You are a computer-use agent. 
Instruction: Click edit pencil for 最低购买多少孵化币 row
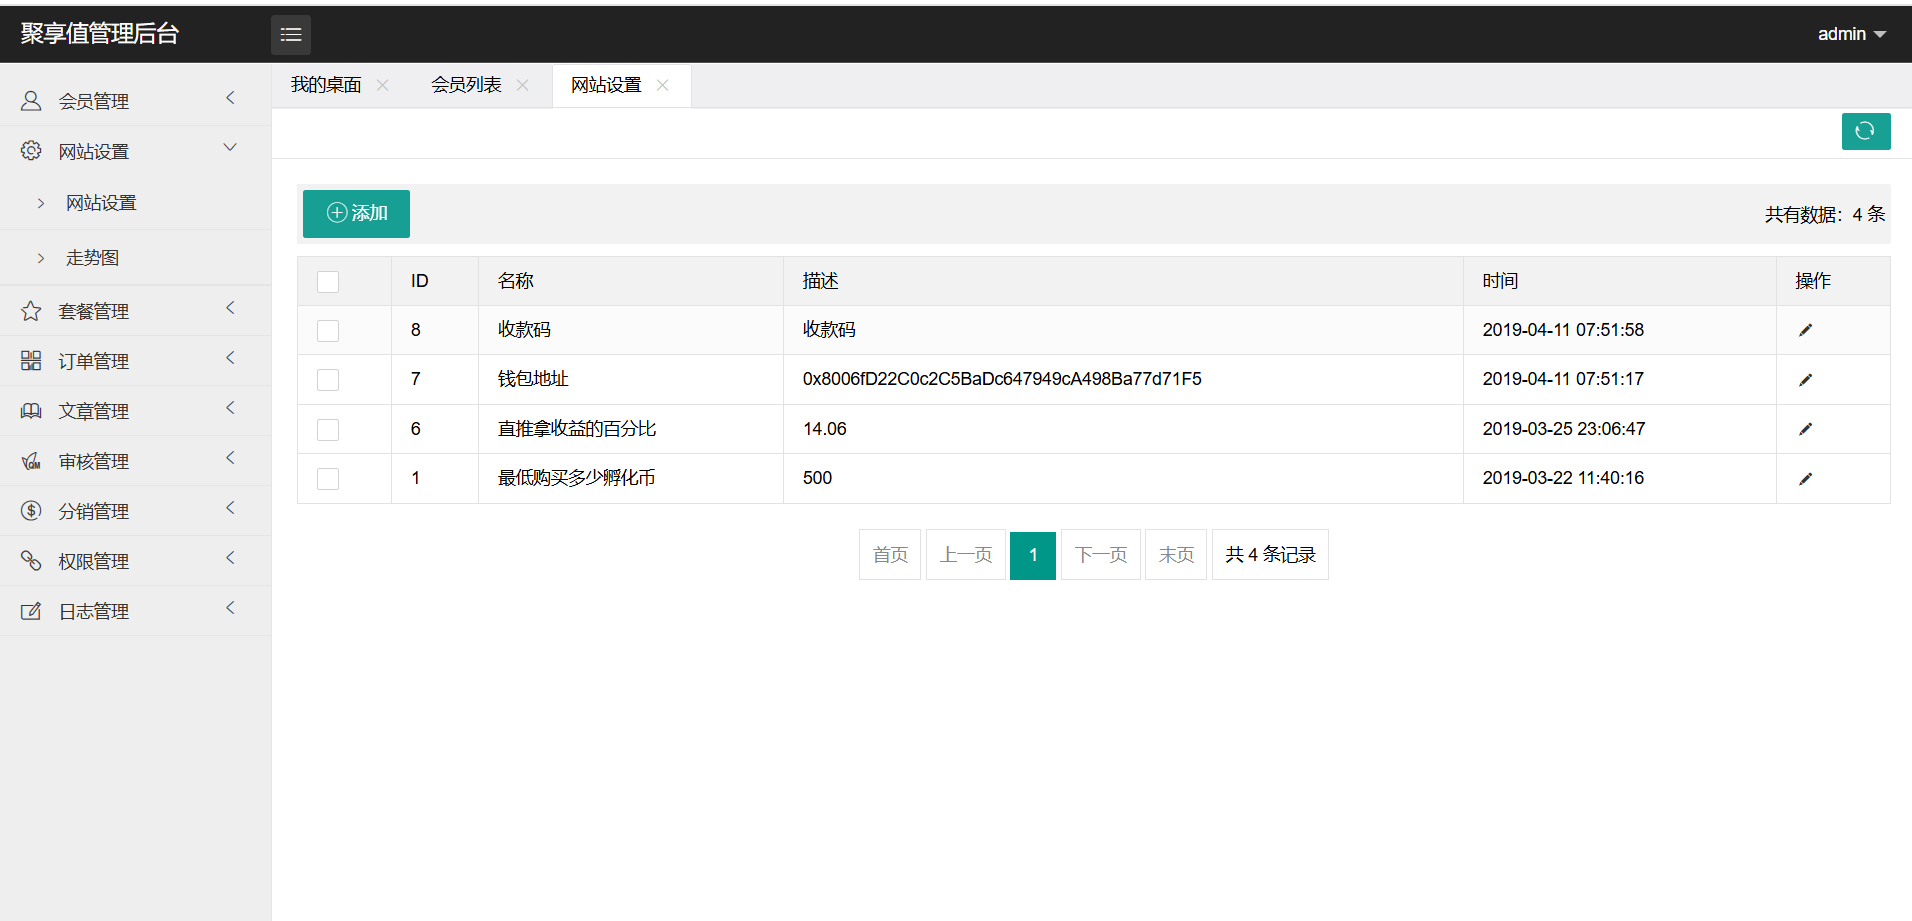(1805, 479)
